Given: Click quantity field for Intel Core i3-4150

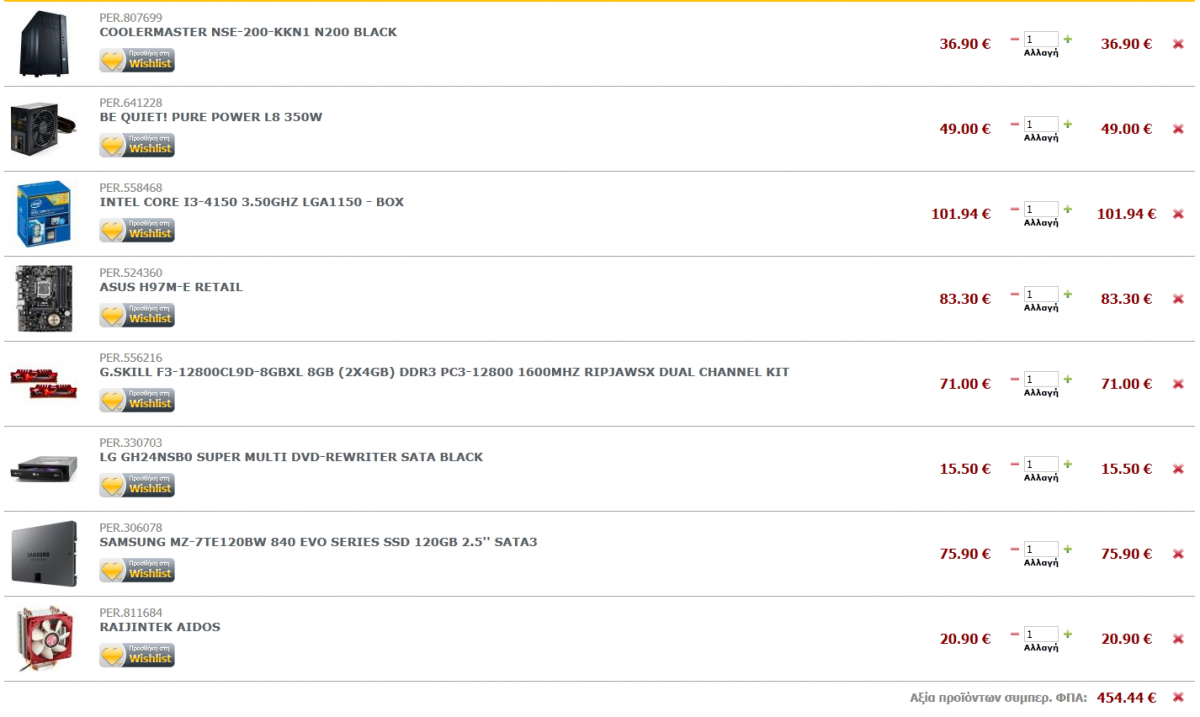Looking at the screenshot, I should [1040, 210].
